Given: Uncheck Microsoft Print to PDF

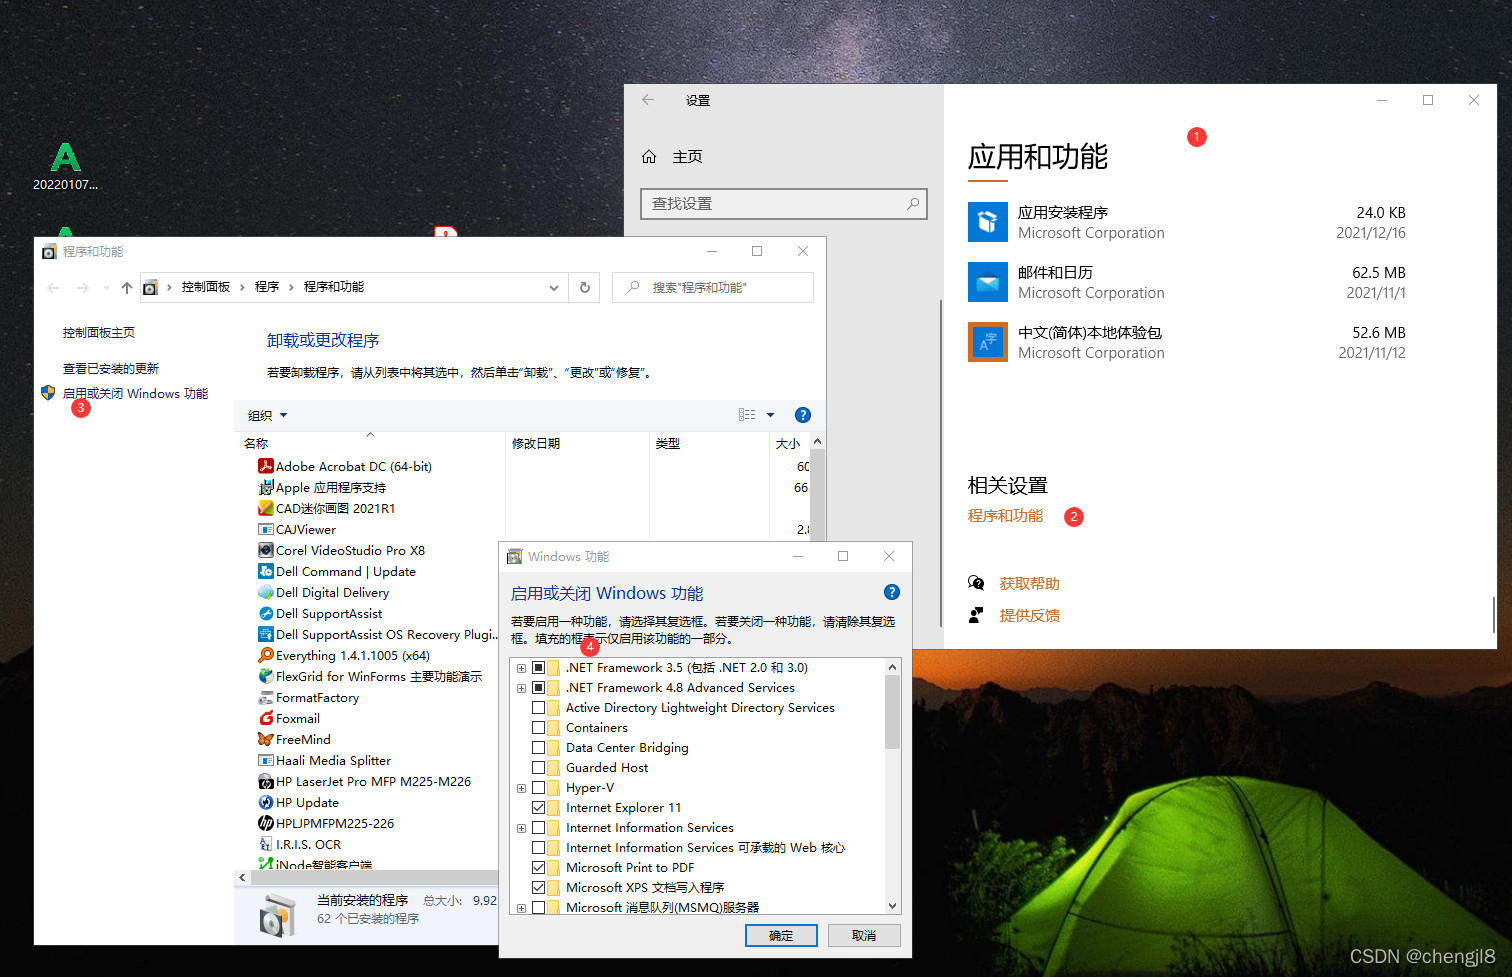Looking at the screenshot, I should coord(538,867).
